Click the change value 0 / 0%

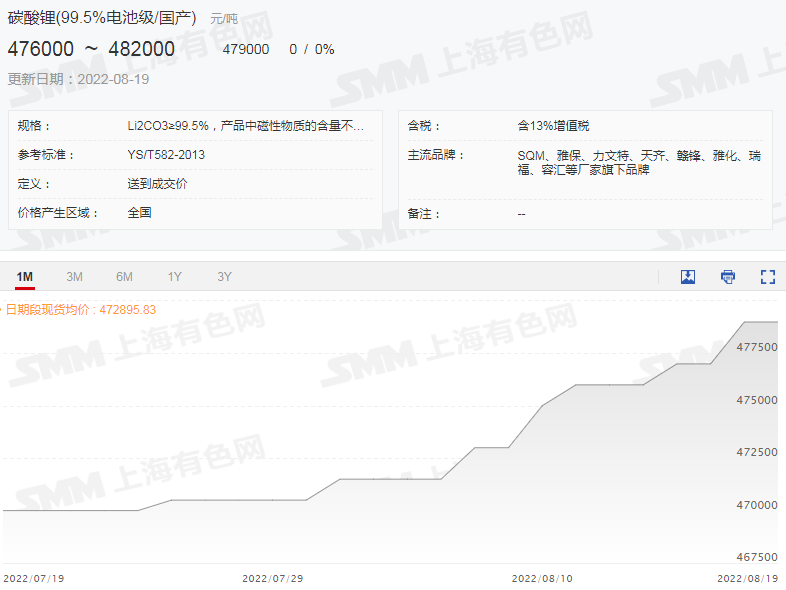pos(312,49)
